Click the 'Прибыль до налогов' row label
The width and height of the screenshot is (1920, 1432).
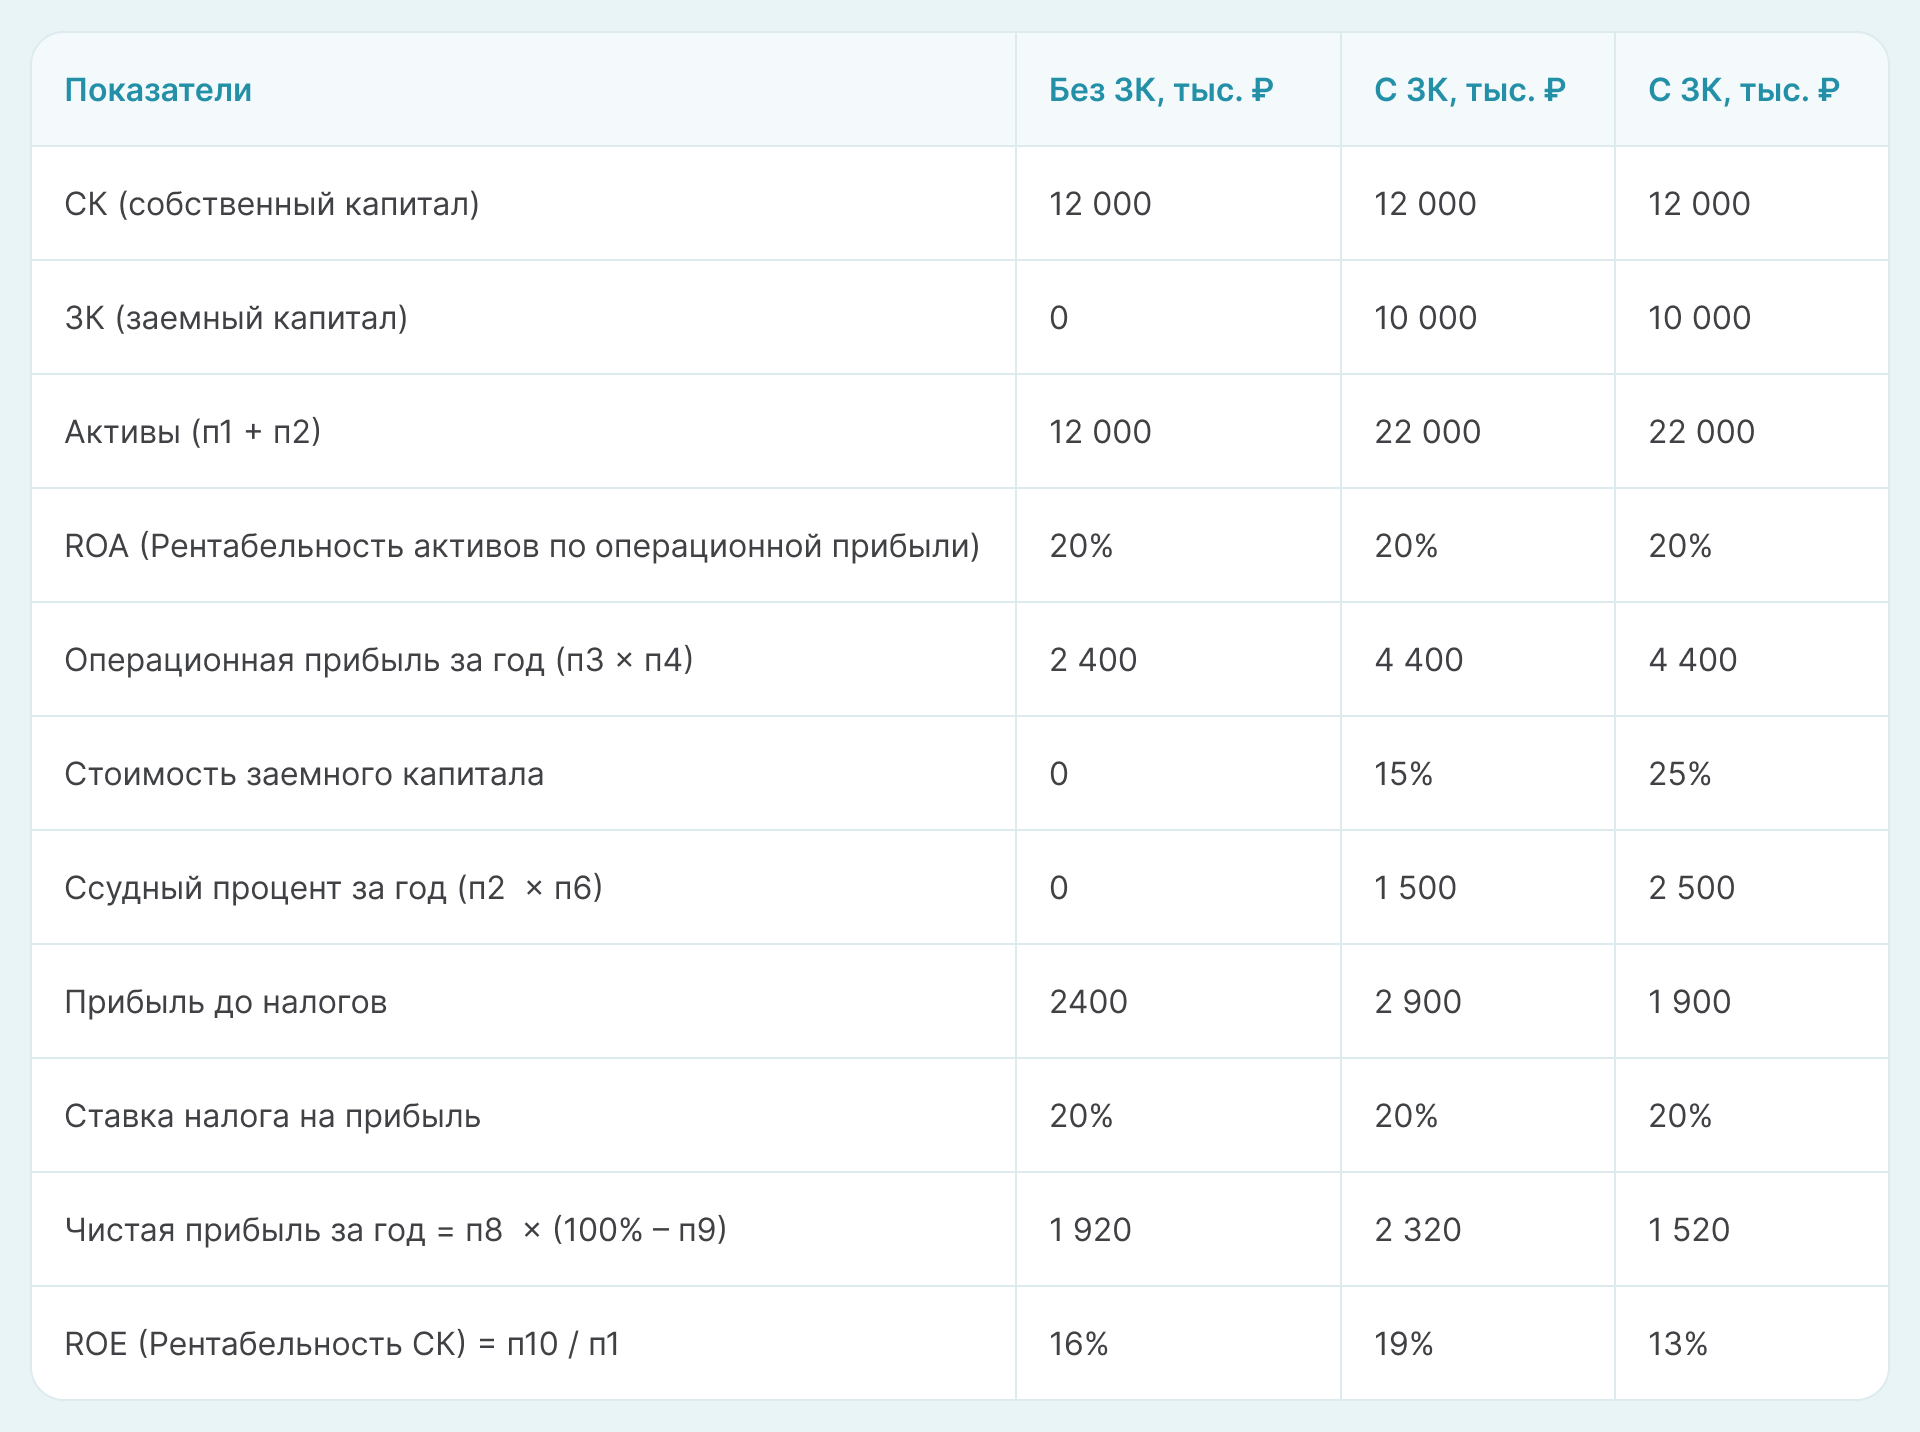(x=225, y=1002)
